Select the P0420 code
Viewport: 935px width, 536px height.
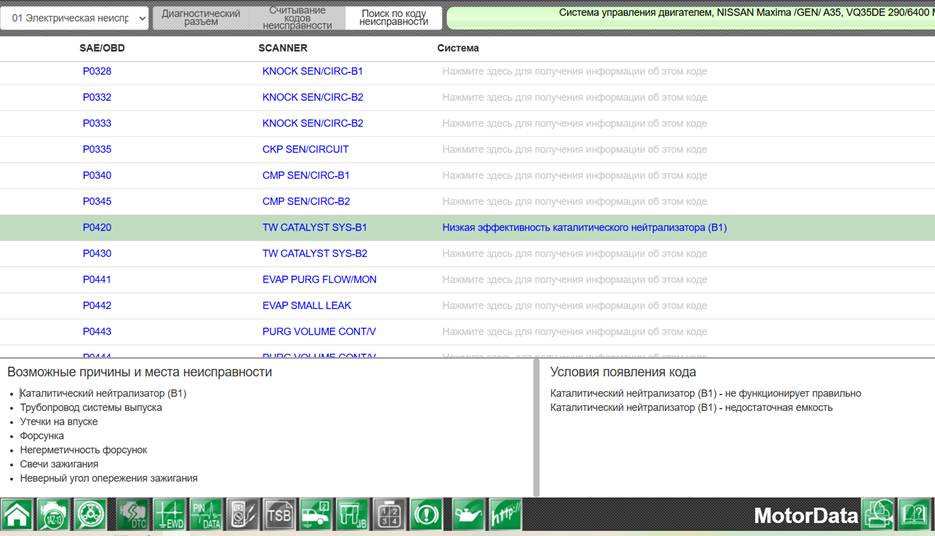[97, 227]
